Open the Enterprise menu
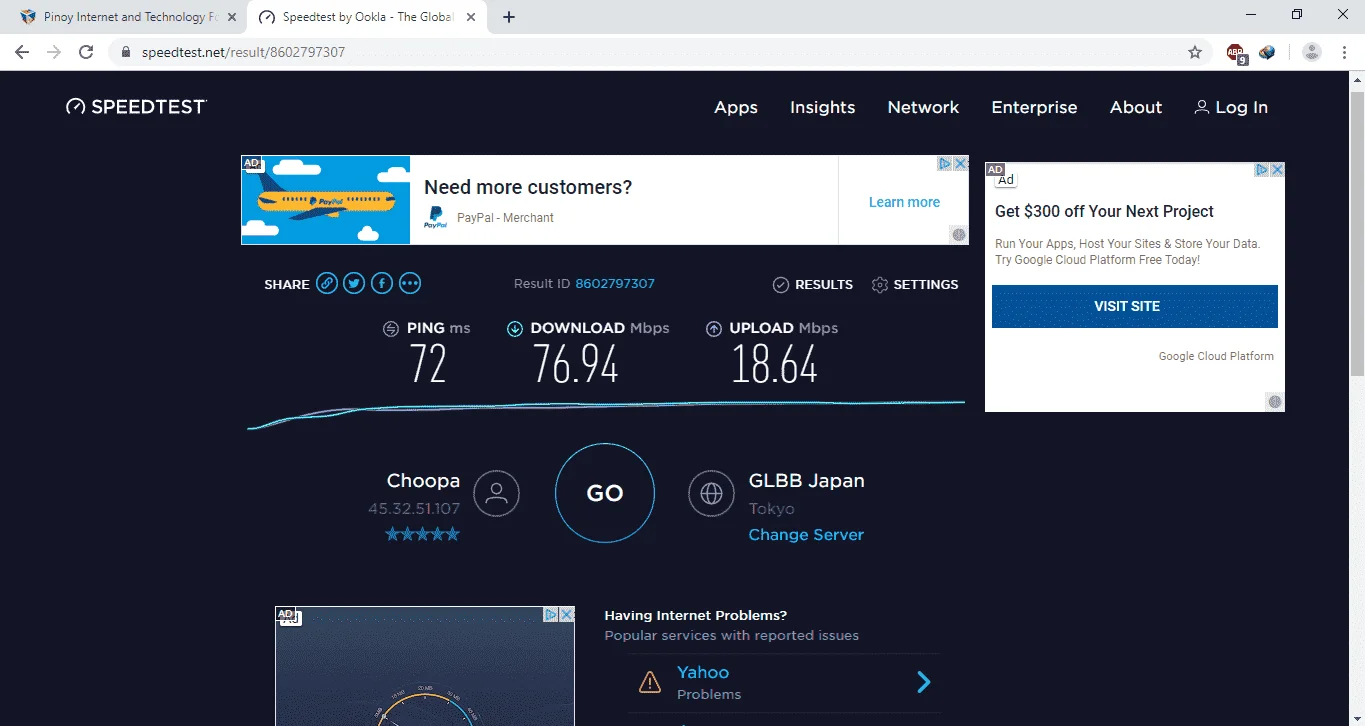Image resolution: width=1365 pixels, height=726 pixels. (1034, 107)
